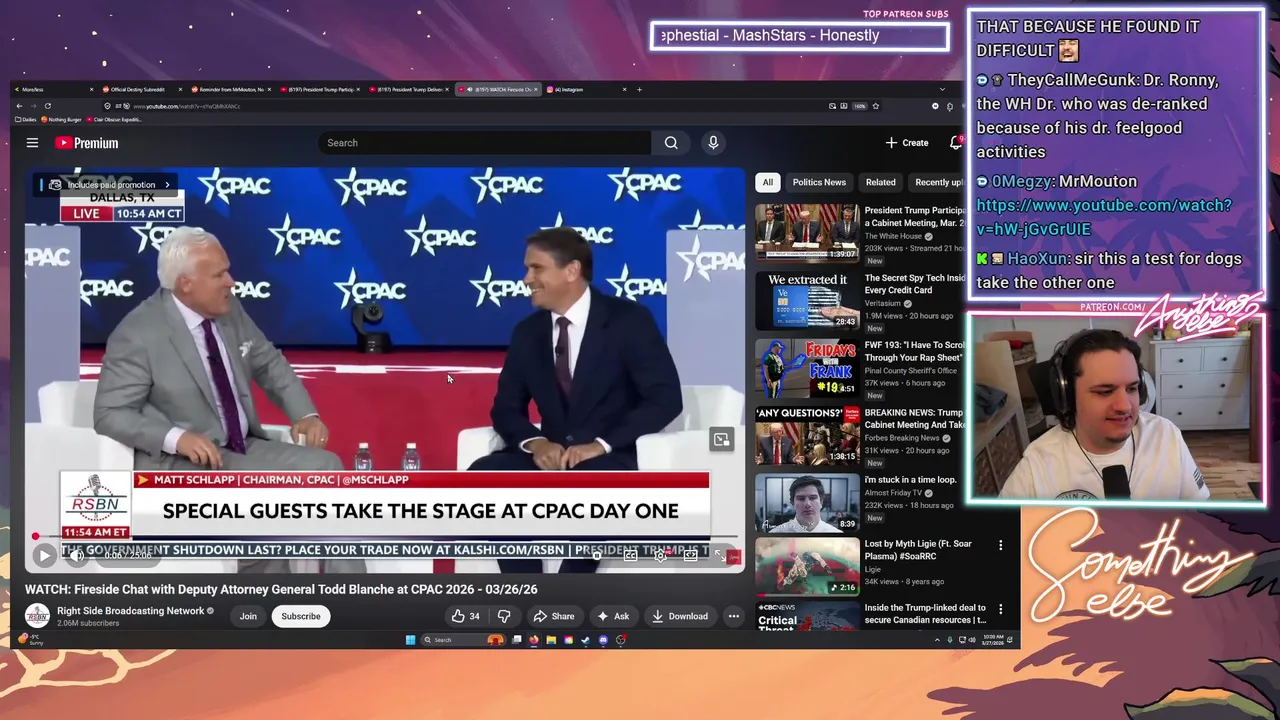Open more actions ellipsis under video
The width and height of the screenshot is (1280, 720).
click(733, 616)
